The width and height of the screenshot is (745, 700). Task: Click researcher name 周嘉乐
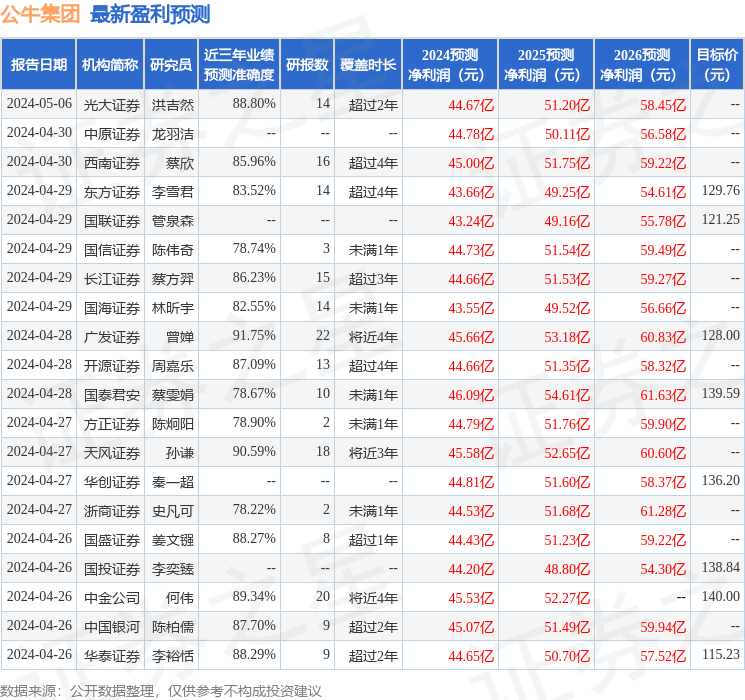click(173, 366)
